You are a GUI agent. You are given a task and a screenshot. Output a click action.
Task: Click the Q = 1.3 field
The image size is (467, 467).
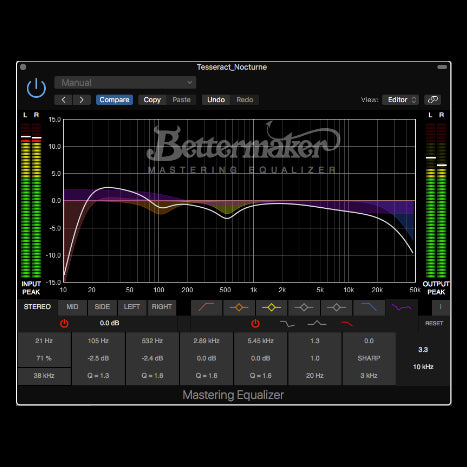(x=98, y=376)
